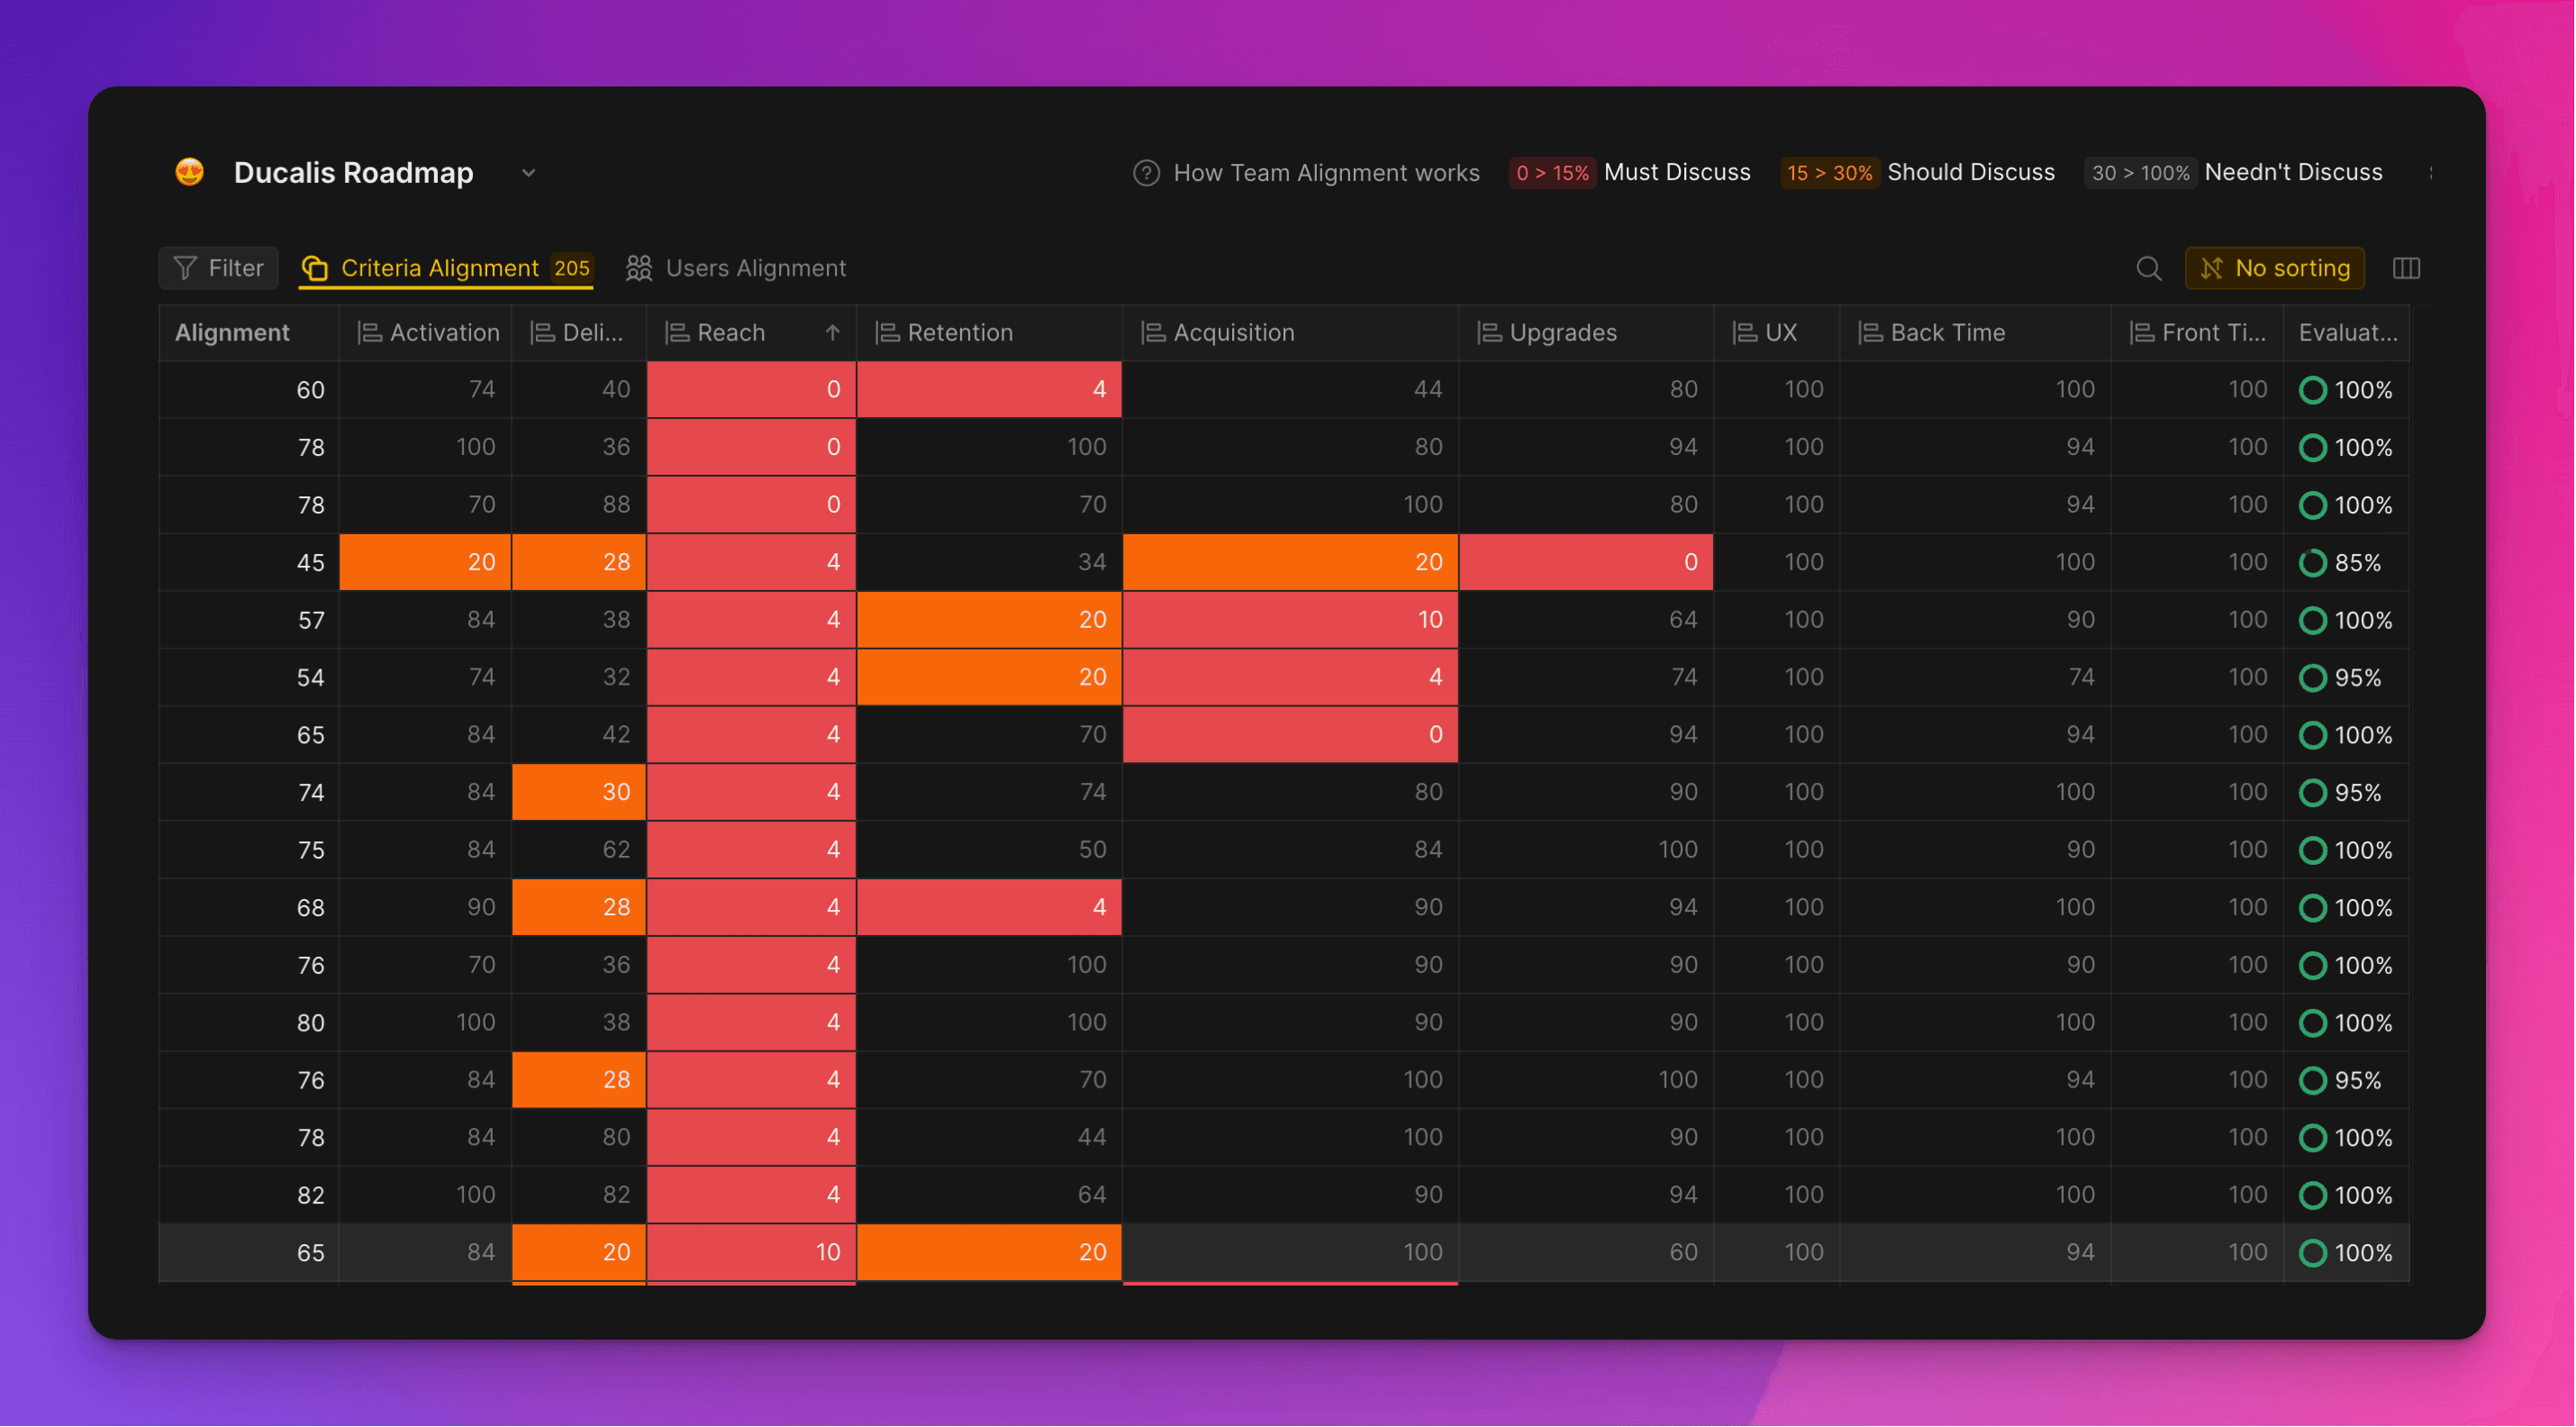
Task: Expand the Ducalis Roadmap dropdown chevron
Action: coord(529,173)
